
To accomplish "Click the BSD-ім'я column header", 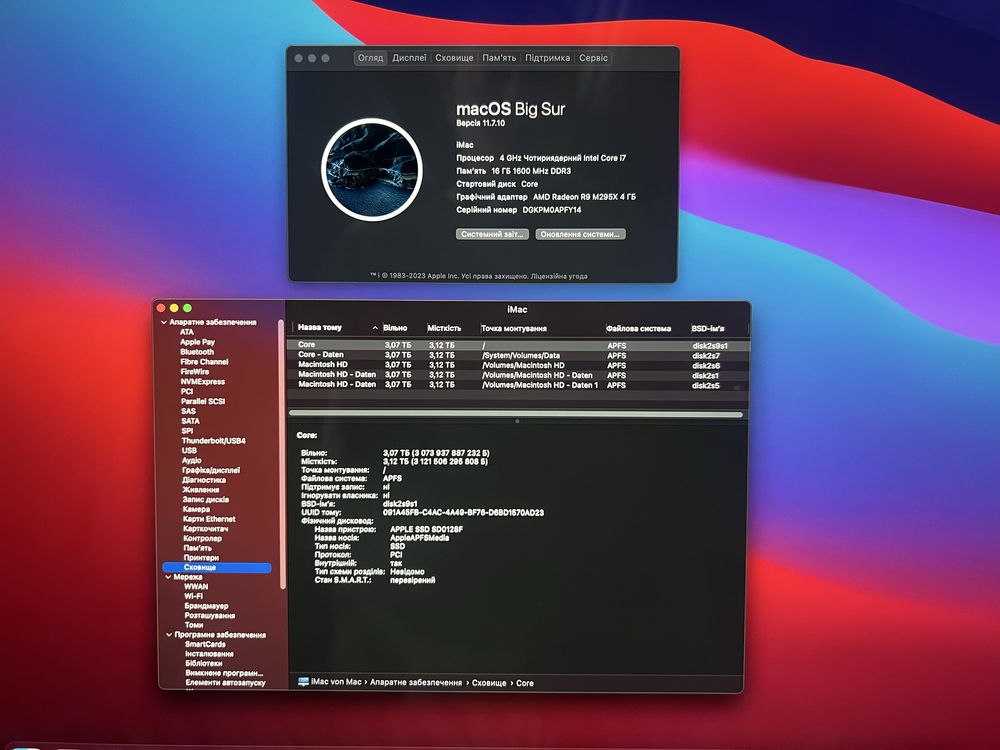I will click(708, 328).
